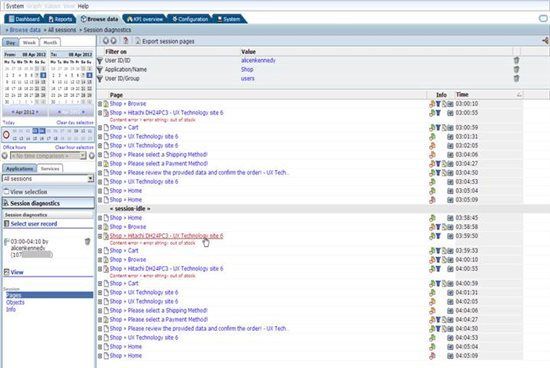Switch to the Dashboard tab
The image size is (550, 368).
[24, 19]
